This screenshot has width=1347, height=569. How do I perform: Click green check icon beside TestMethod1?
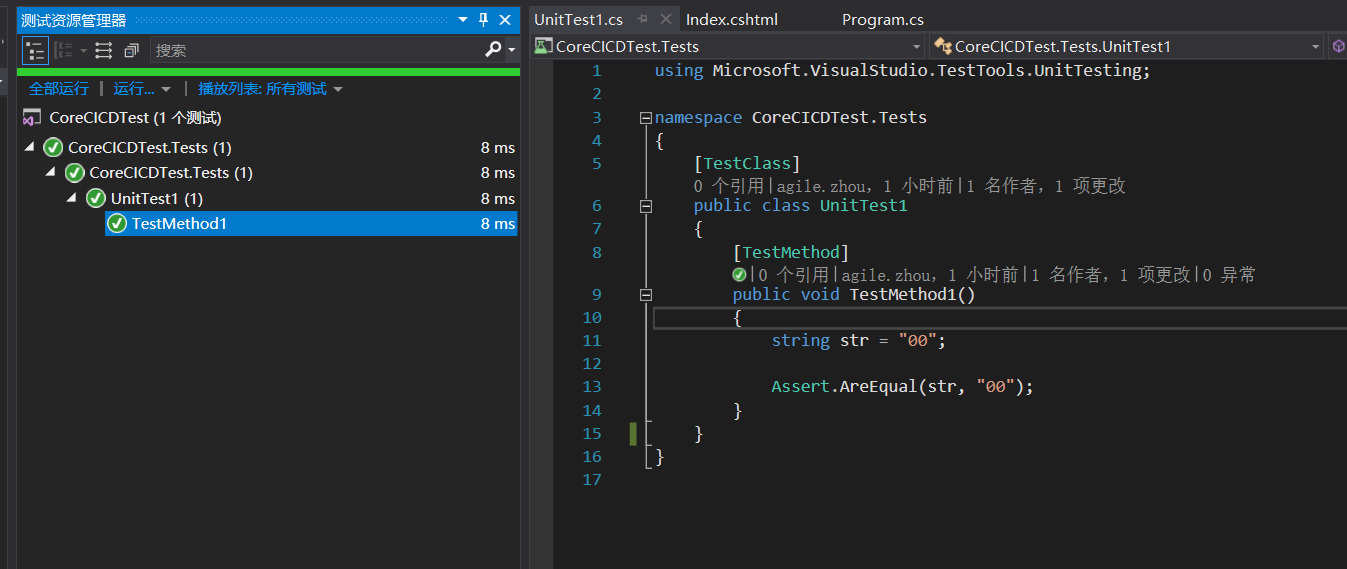[117, 224]
